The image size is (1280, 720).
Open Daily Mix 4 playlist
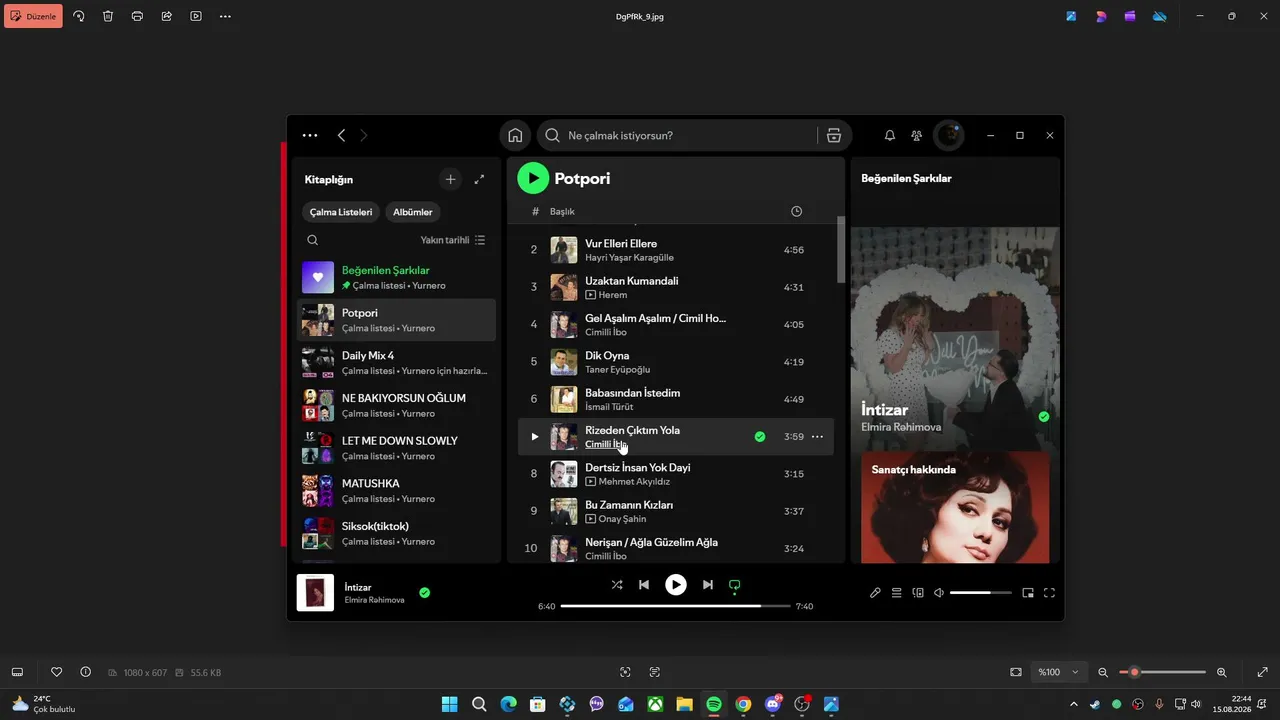tap(397, 362)
